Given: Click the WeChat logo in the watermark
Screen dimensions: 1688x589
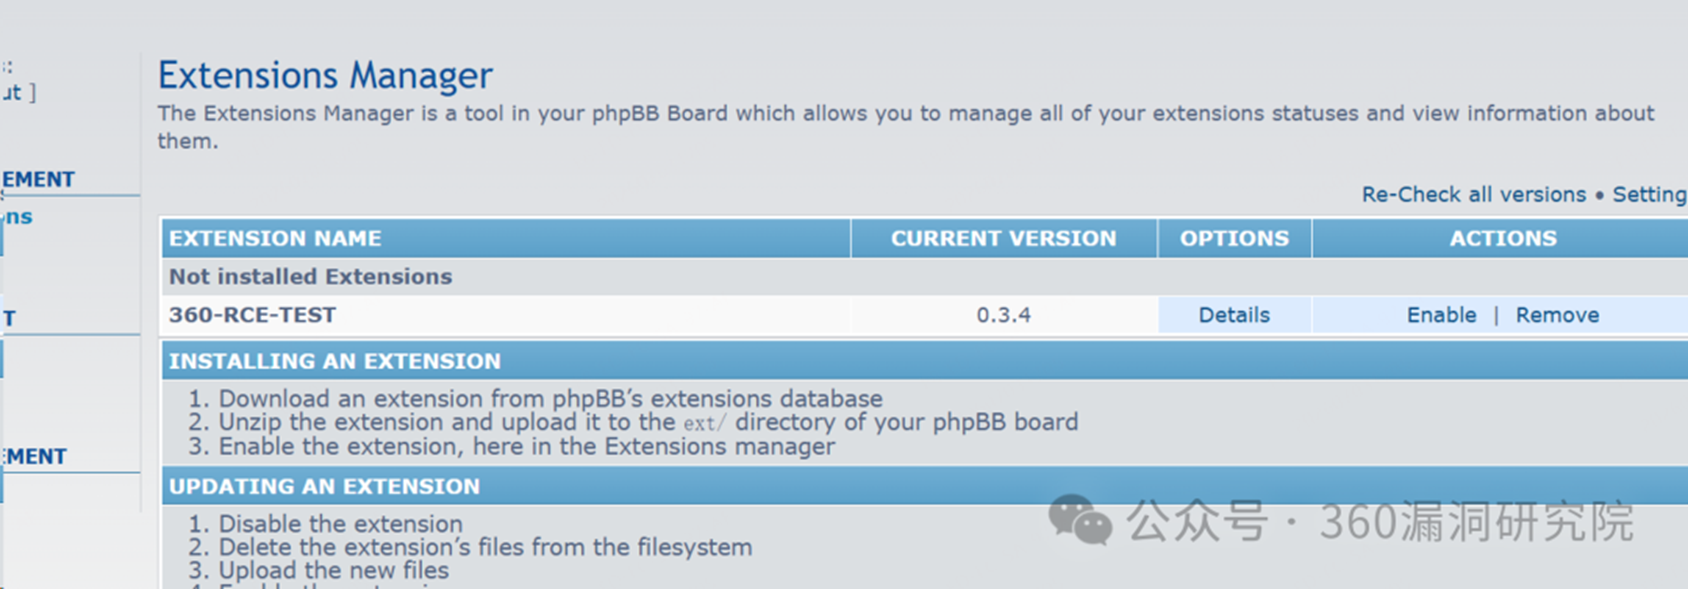Looking at the screenshot, I should tap(1080, 520).
